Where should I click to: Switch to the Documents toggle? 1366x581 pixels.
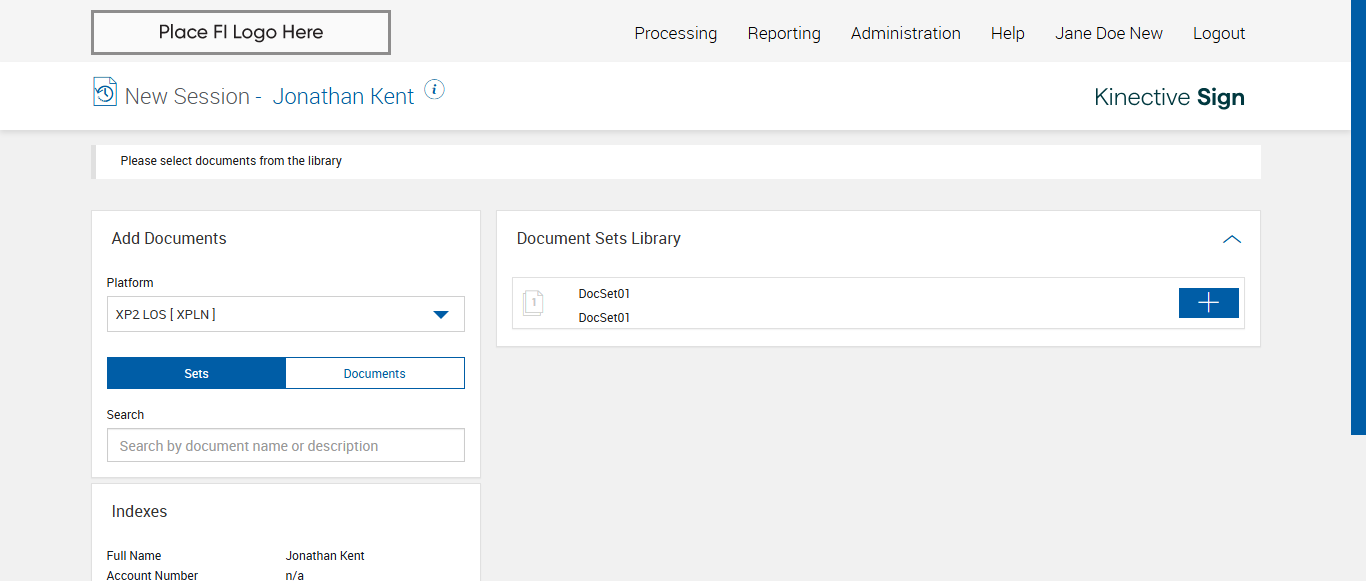coord(375,373)
